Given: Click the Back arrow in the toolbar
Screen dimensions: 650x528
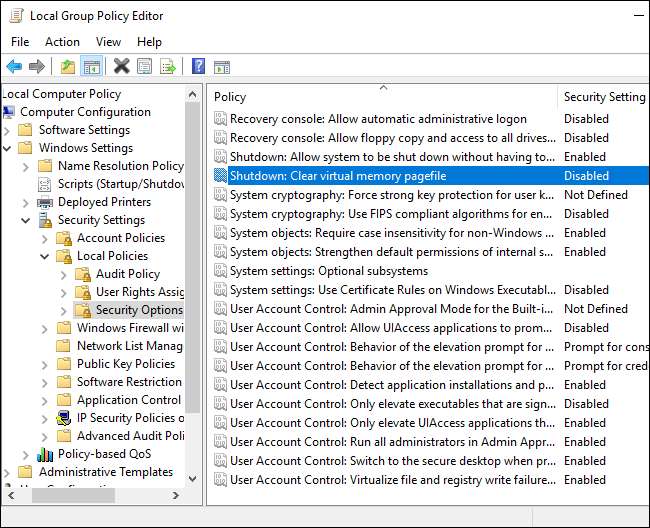Looking at the screenshot, I should click(x=14, y=67).
